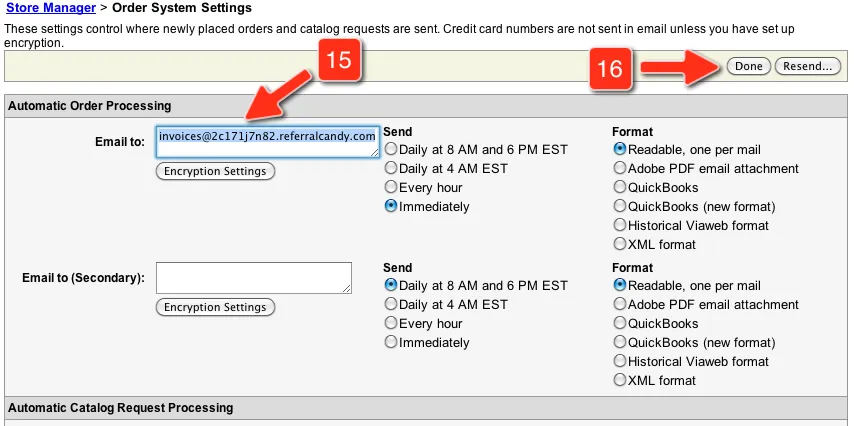Image resolution: width=854 pixels, height=426 pixels.
Task: Open Encryption Settings under secondary email
Action: 215,307
